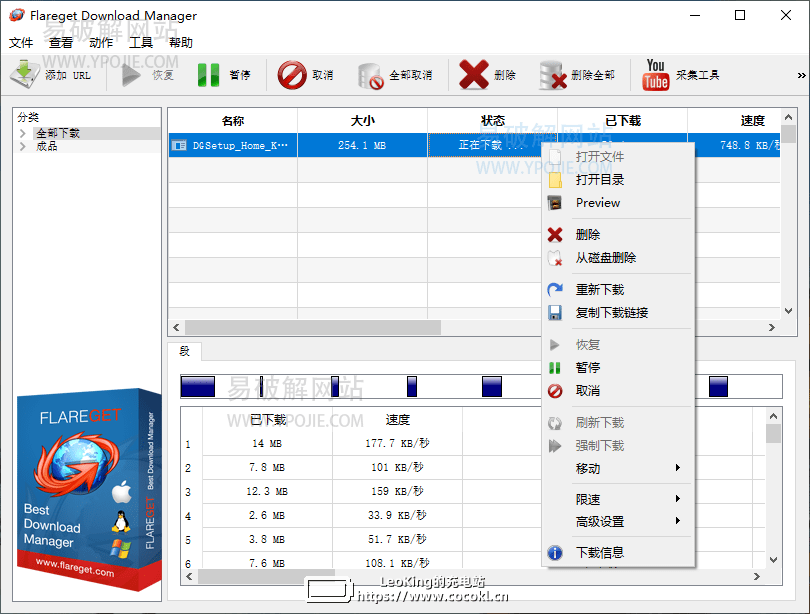Open 下载信息 from context menu
The height and width of the screenshot is (614, 810).
(600, 553)
